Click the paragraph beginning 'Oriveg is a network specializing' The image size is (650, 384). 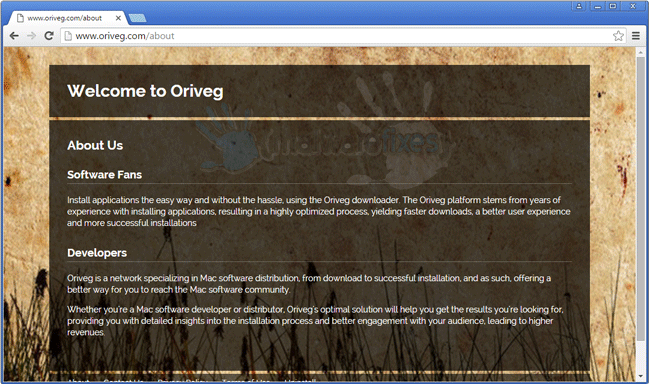click(x=309, y=284)
